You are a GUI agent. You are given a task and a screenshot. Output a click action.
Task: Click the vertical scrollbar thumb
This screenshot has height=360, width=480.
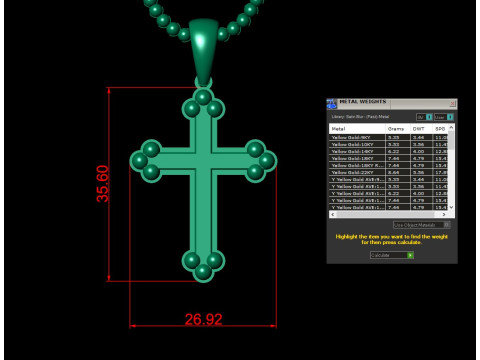[x=451, y=140]
